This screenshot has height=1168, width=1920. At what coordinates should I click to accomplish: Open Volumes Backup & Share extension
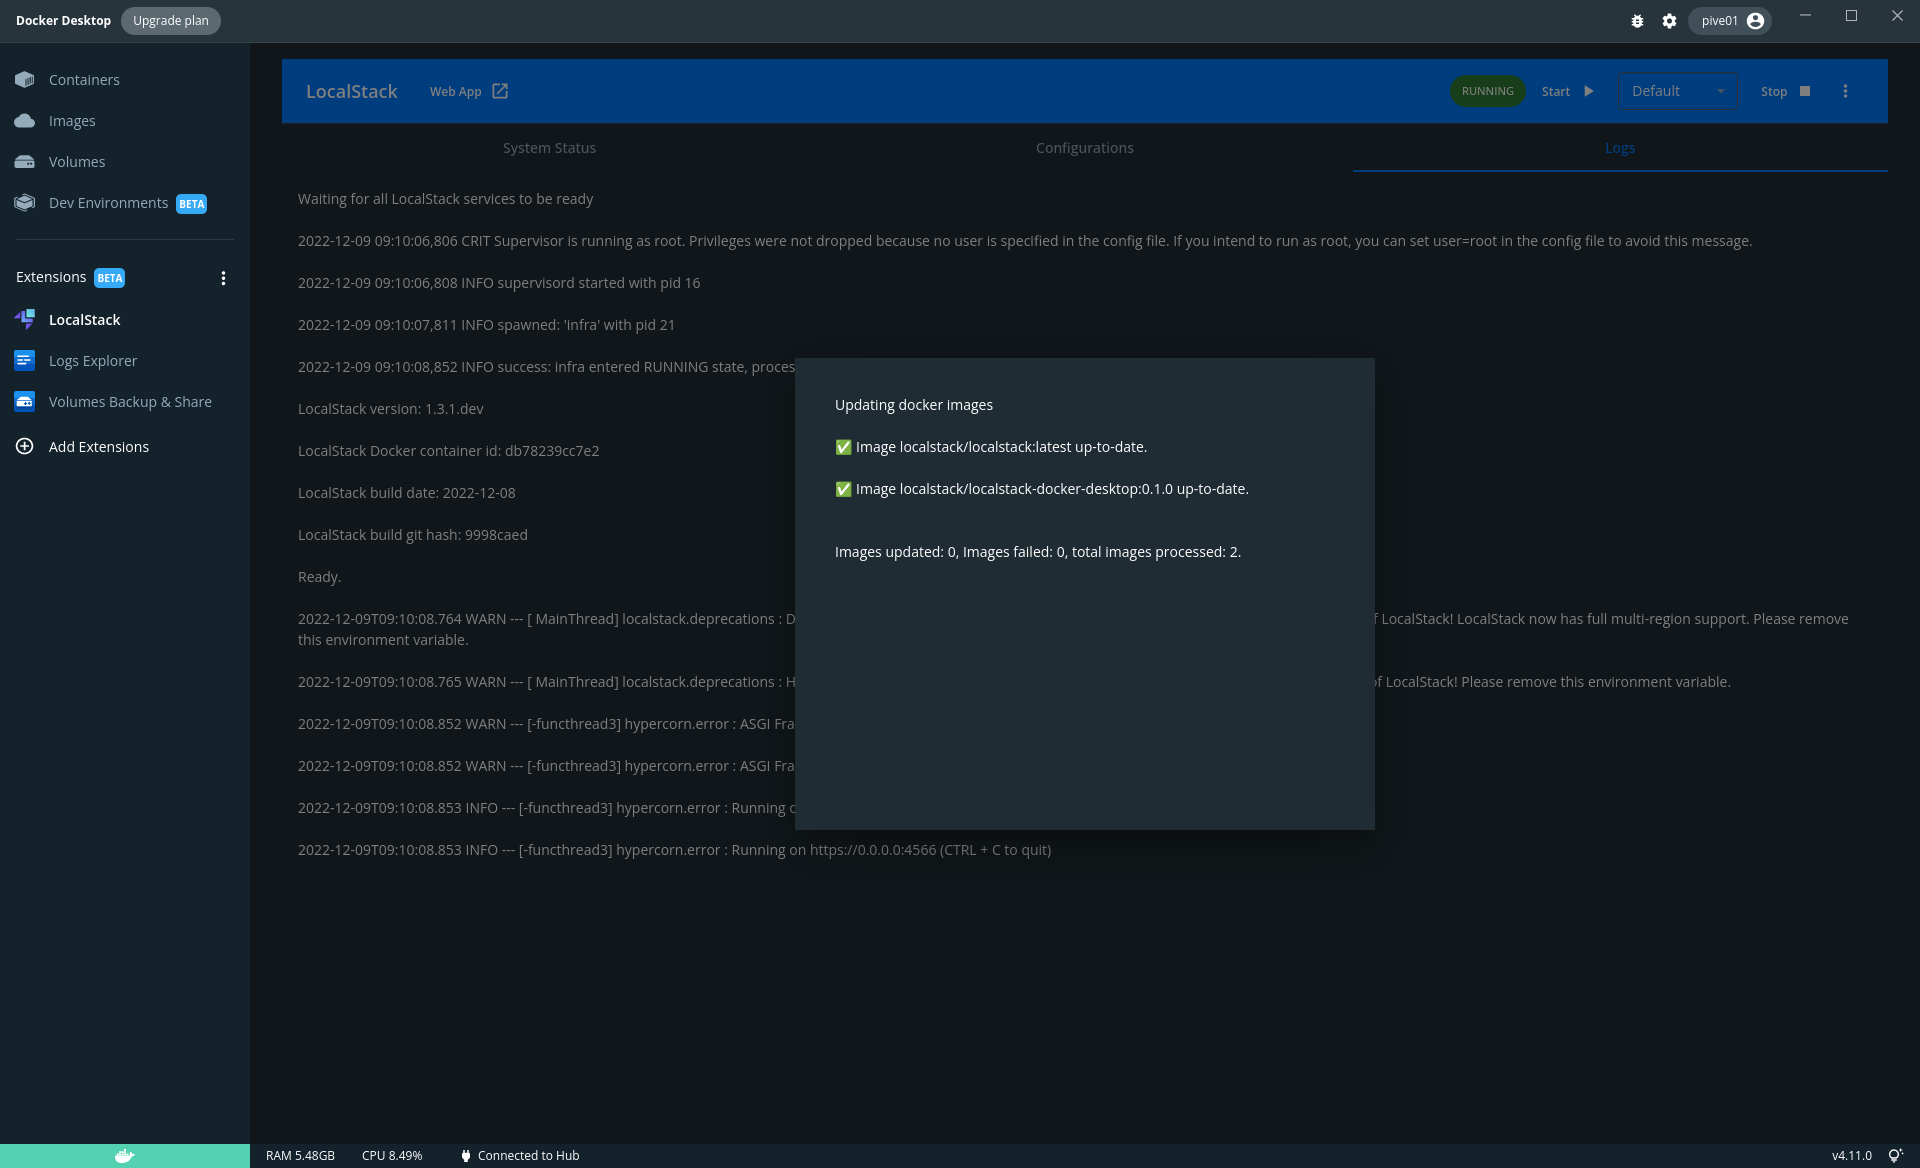point(129,402)
